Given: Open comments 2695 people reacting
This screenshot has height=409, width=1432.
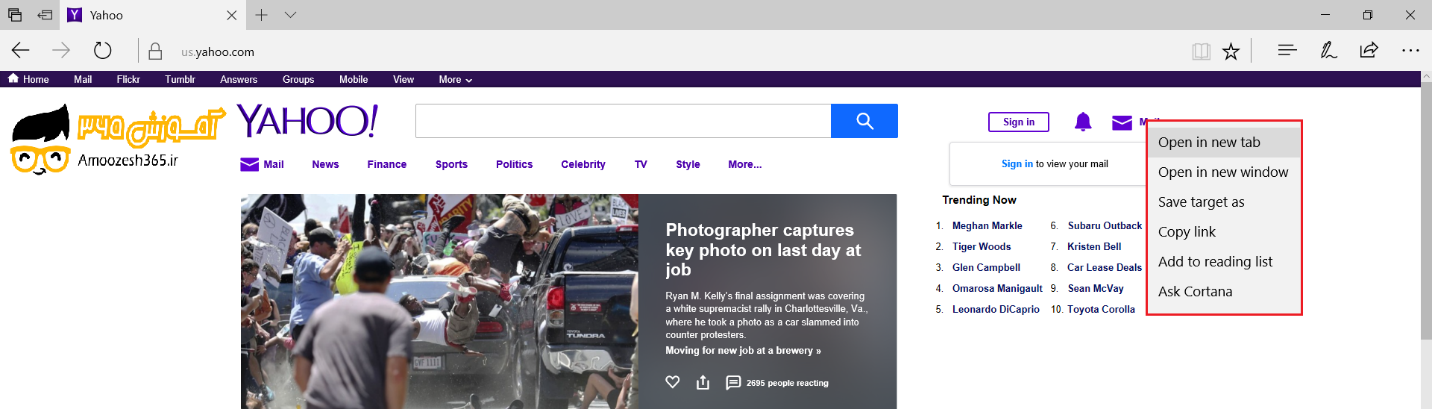Looking at the screenshot, I should (777, 382).
